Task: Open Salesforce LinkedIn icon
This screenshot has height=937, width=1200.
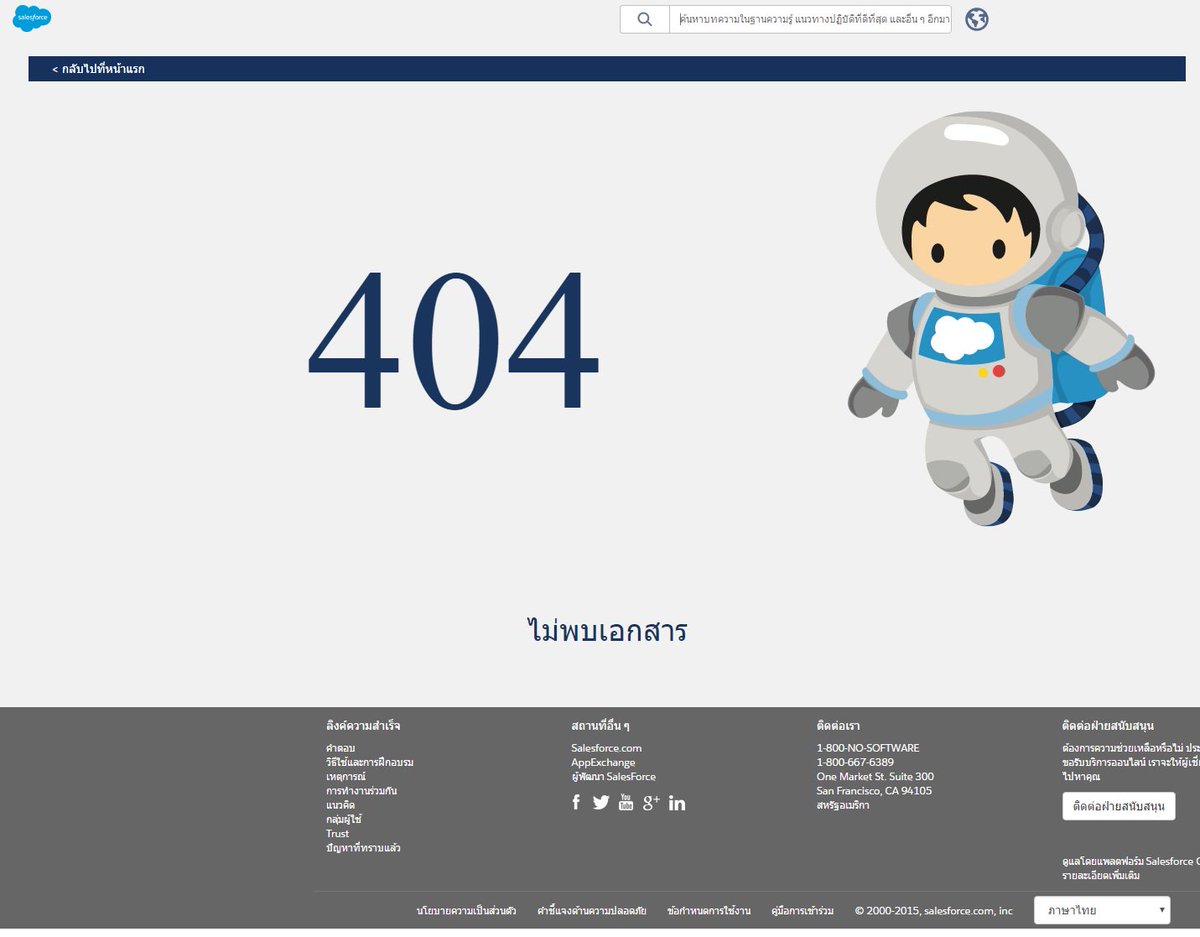Action: click(x=677, y=802)
